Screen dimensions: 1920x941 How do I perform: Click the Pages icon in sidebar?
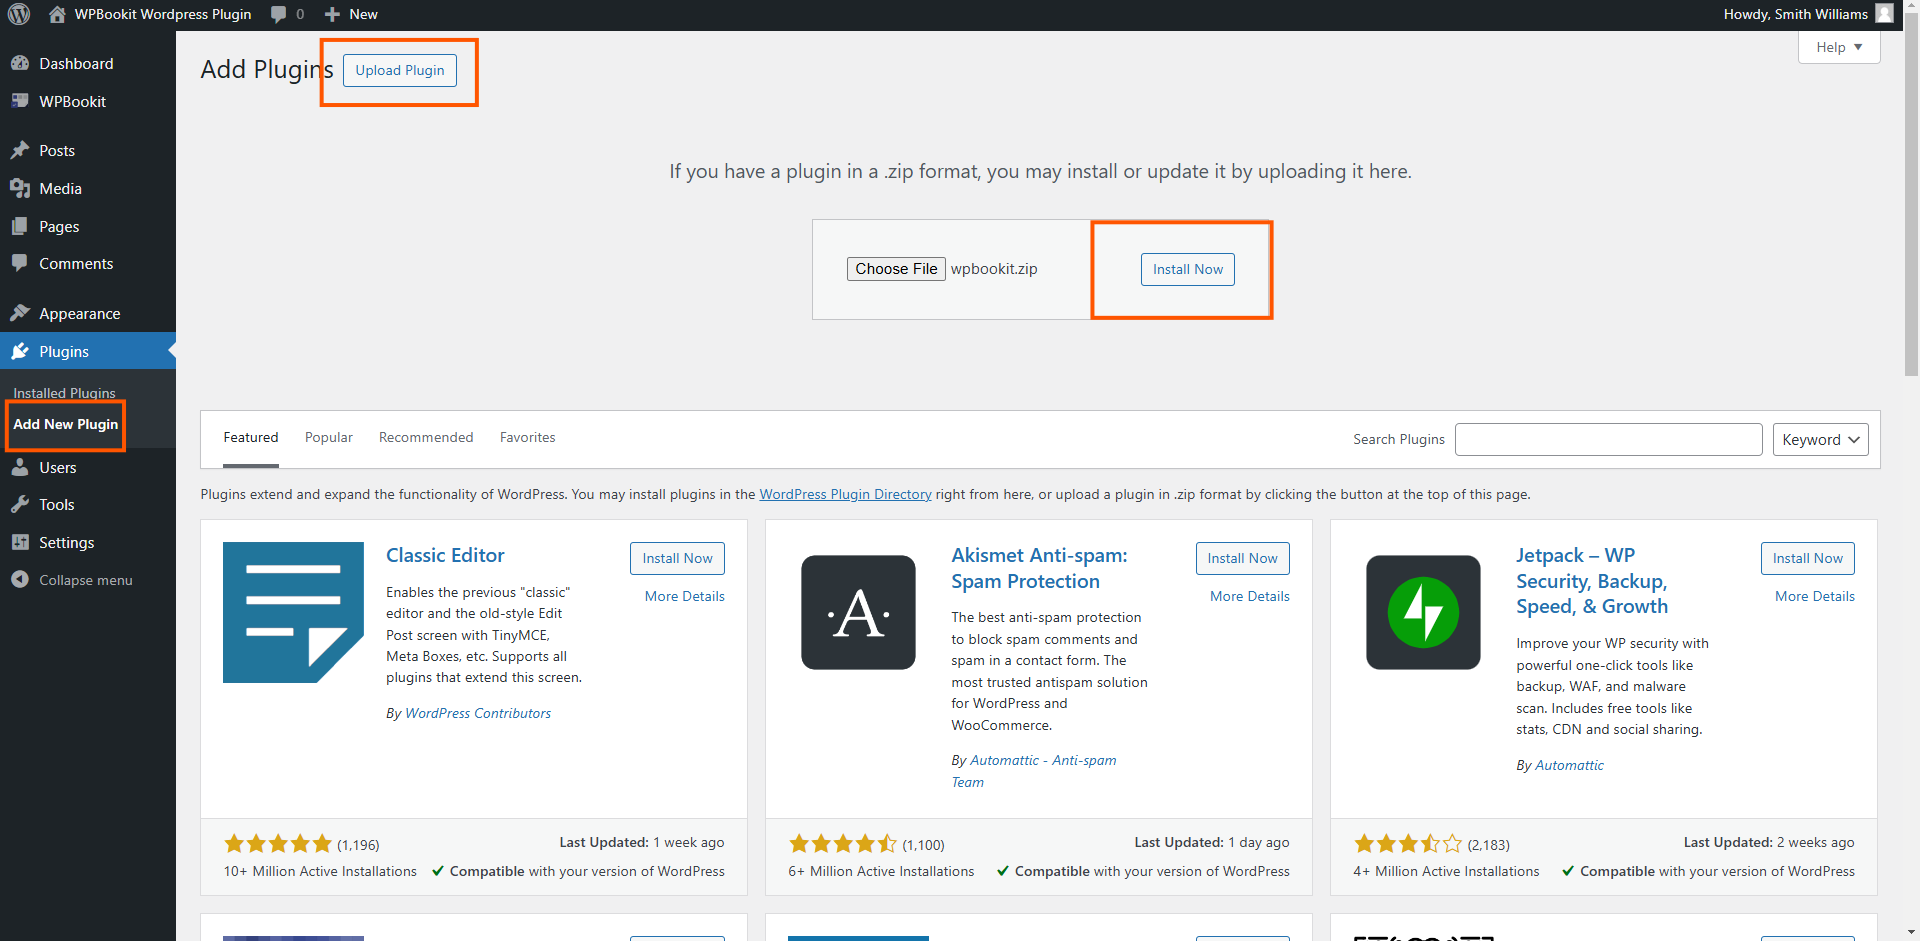point(20,226)
